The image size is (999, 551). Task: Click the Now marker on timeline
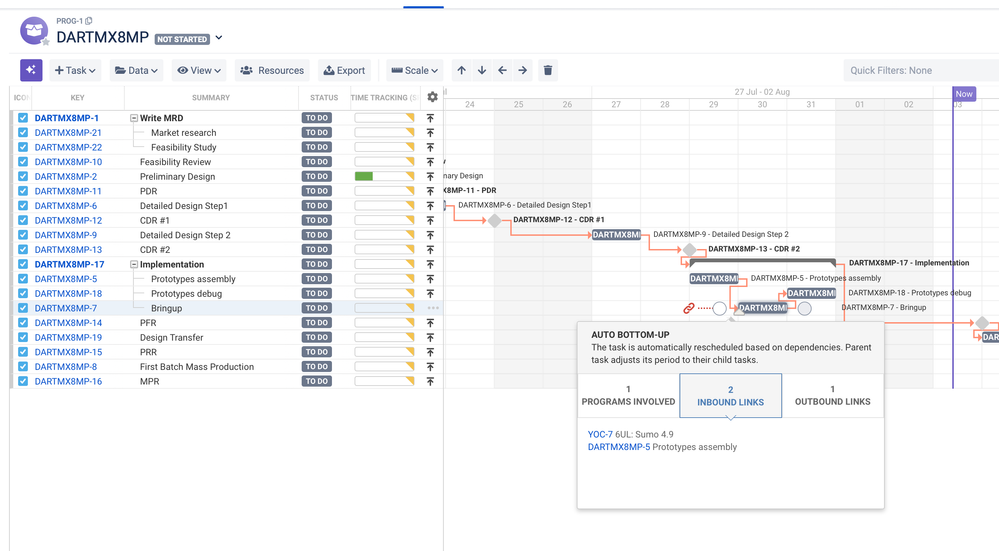click(x=964, y=94)
